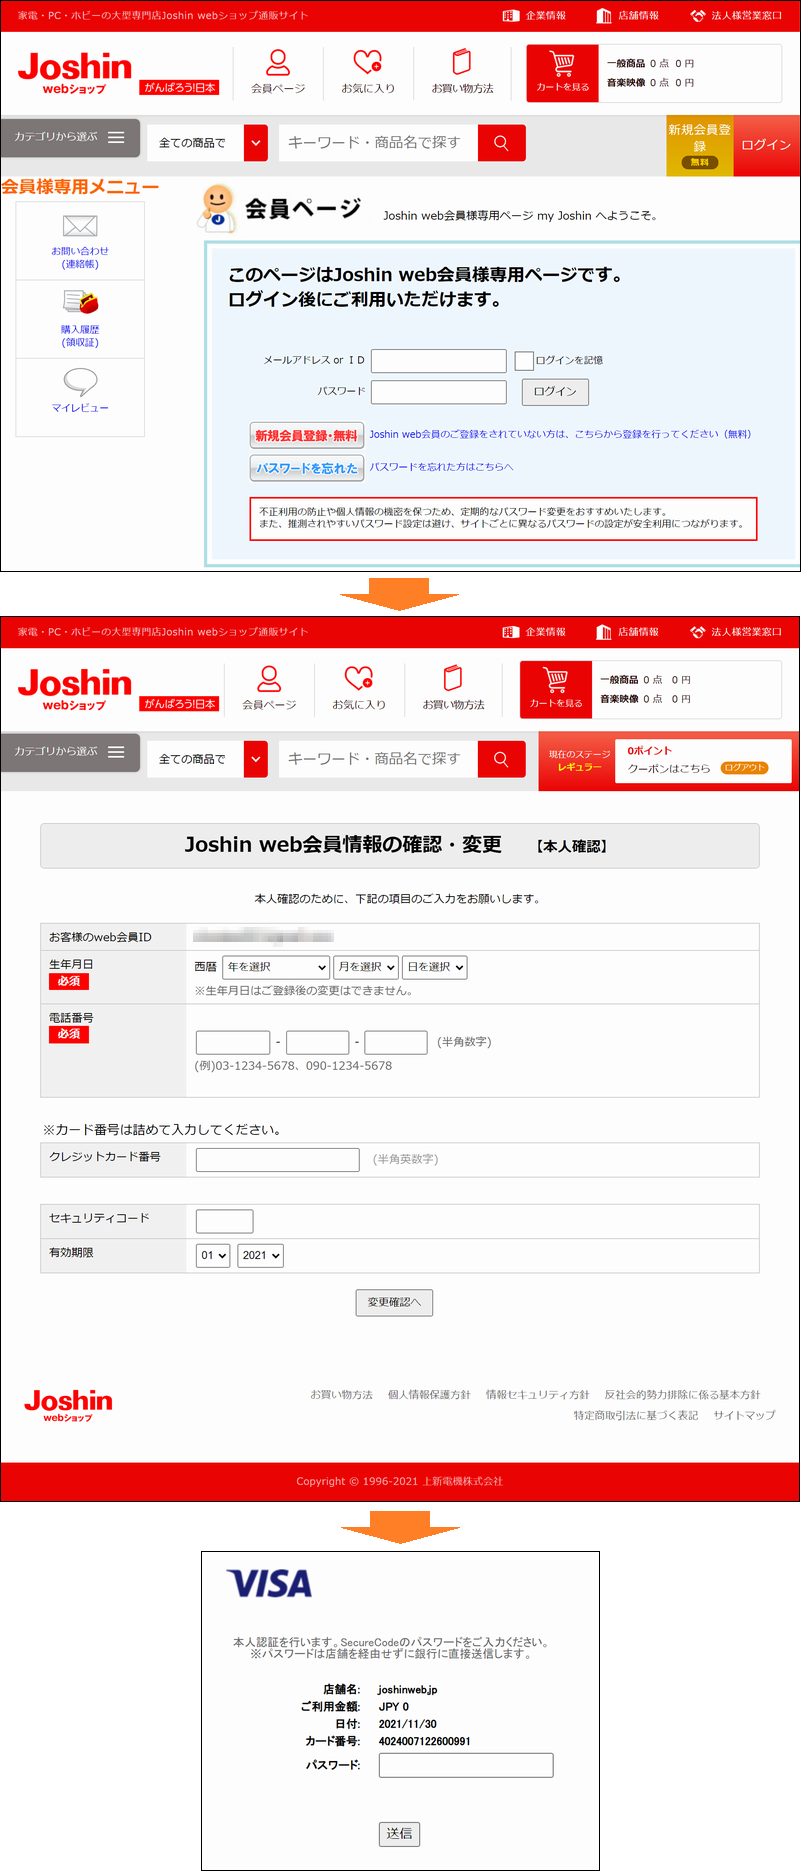The image size is (801, 1871).
Task: Expand the 2021 expiry year dropdown
Action: [260, 1255]
